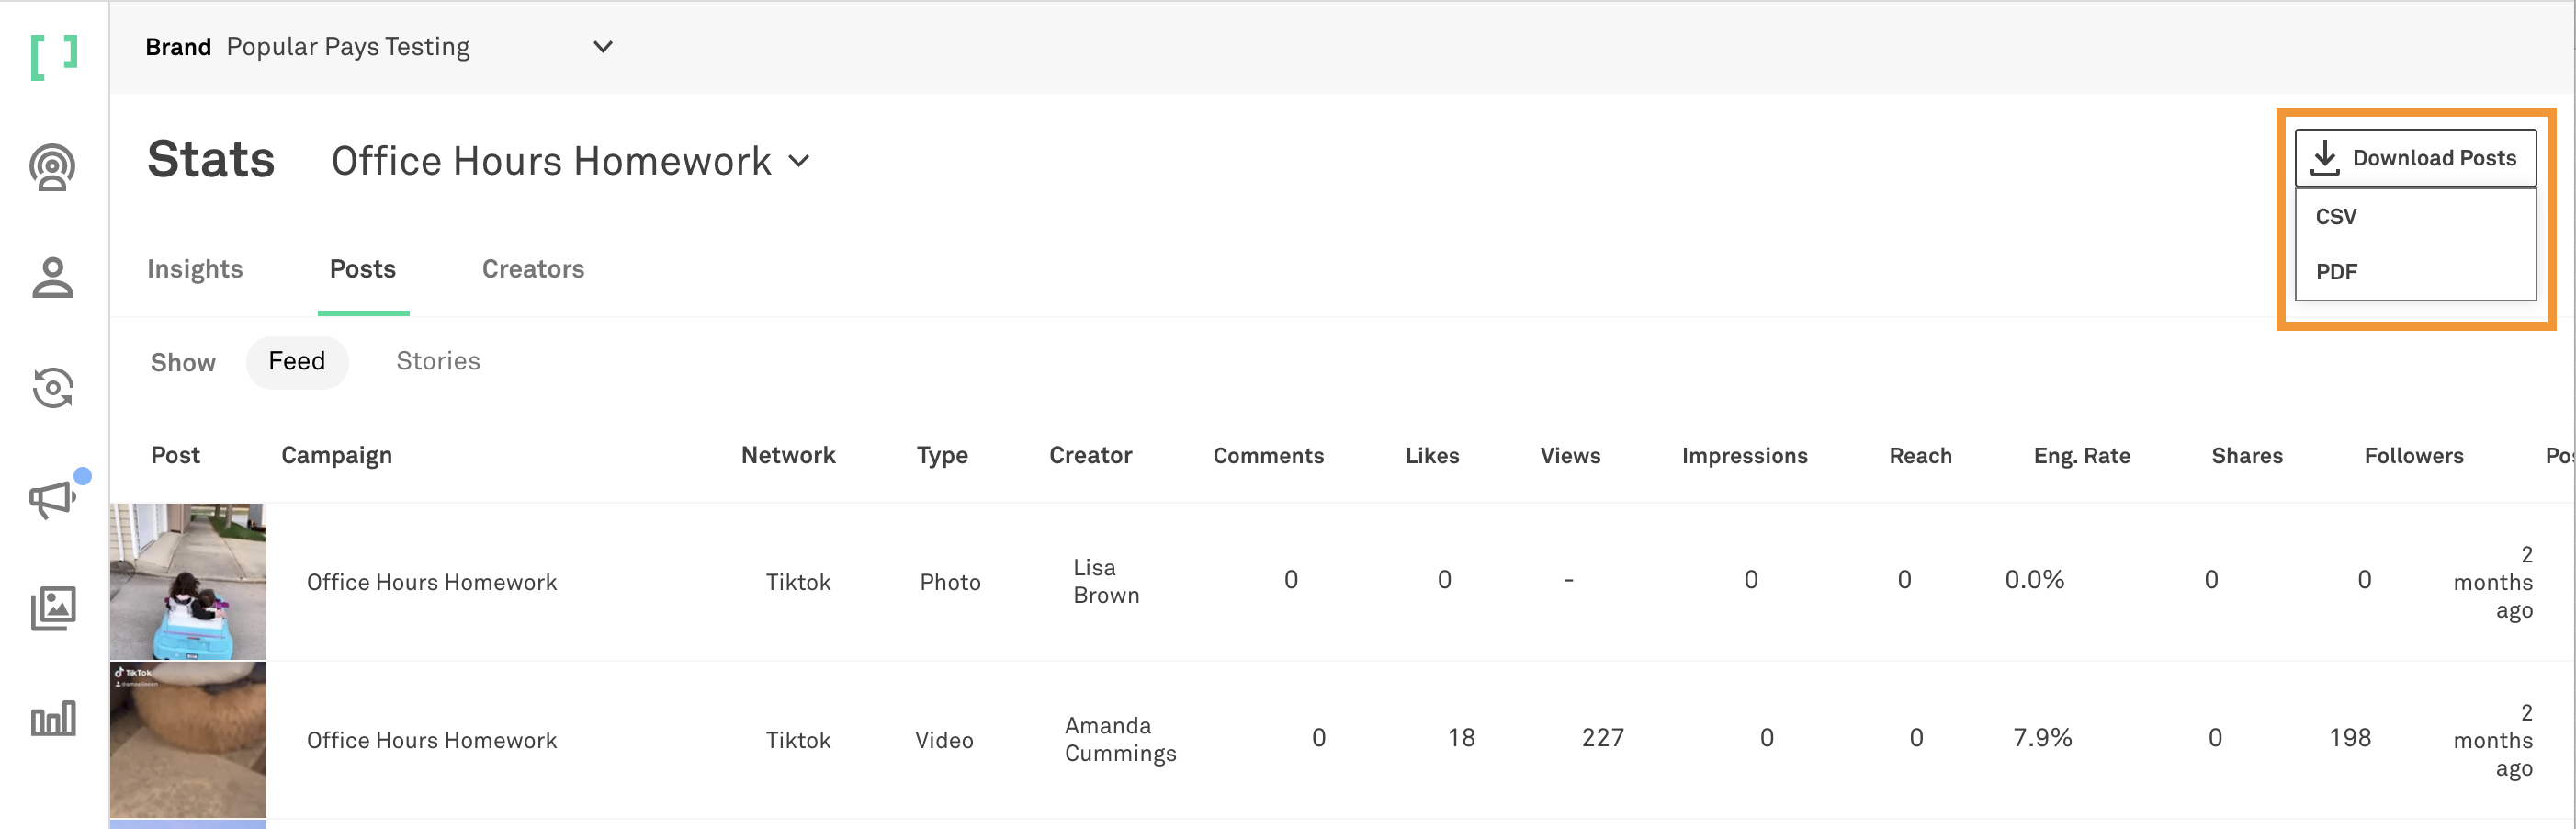Sort by the Likes column header

(1432, 456)
